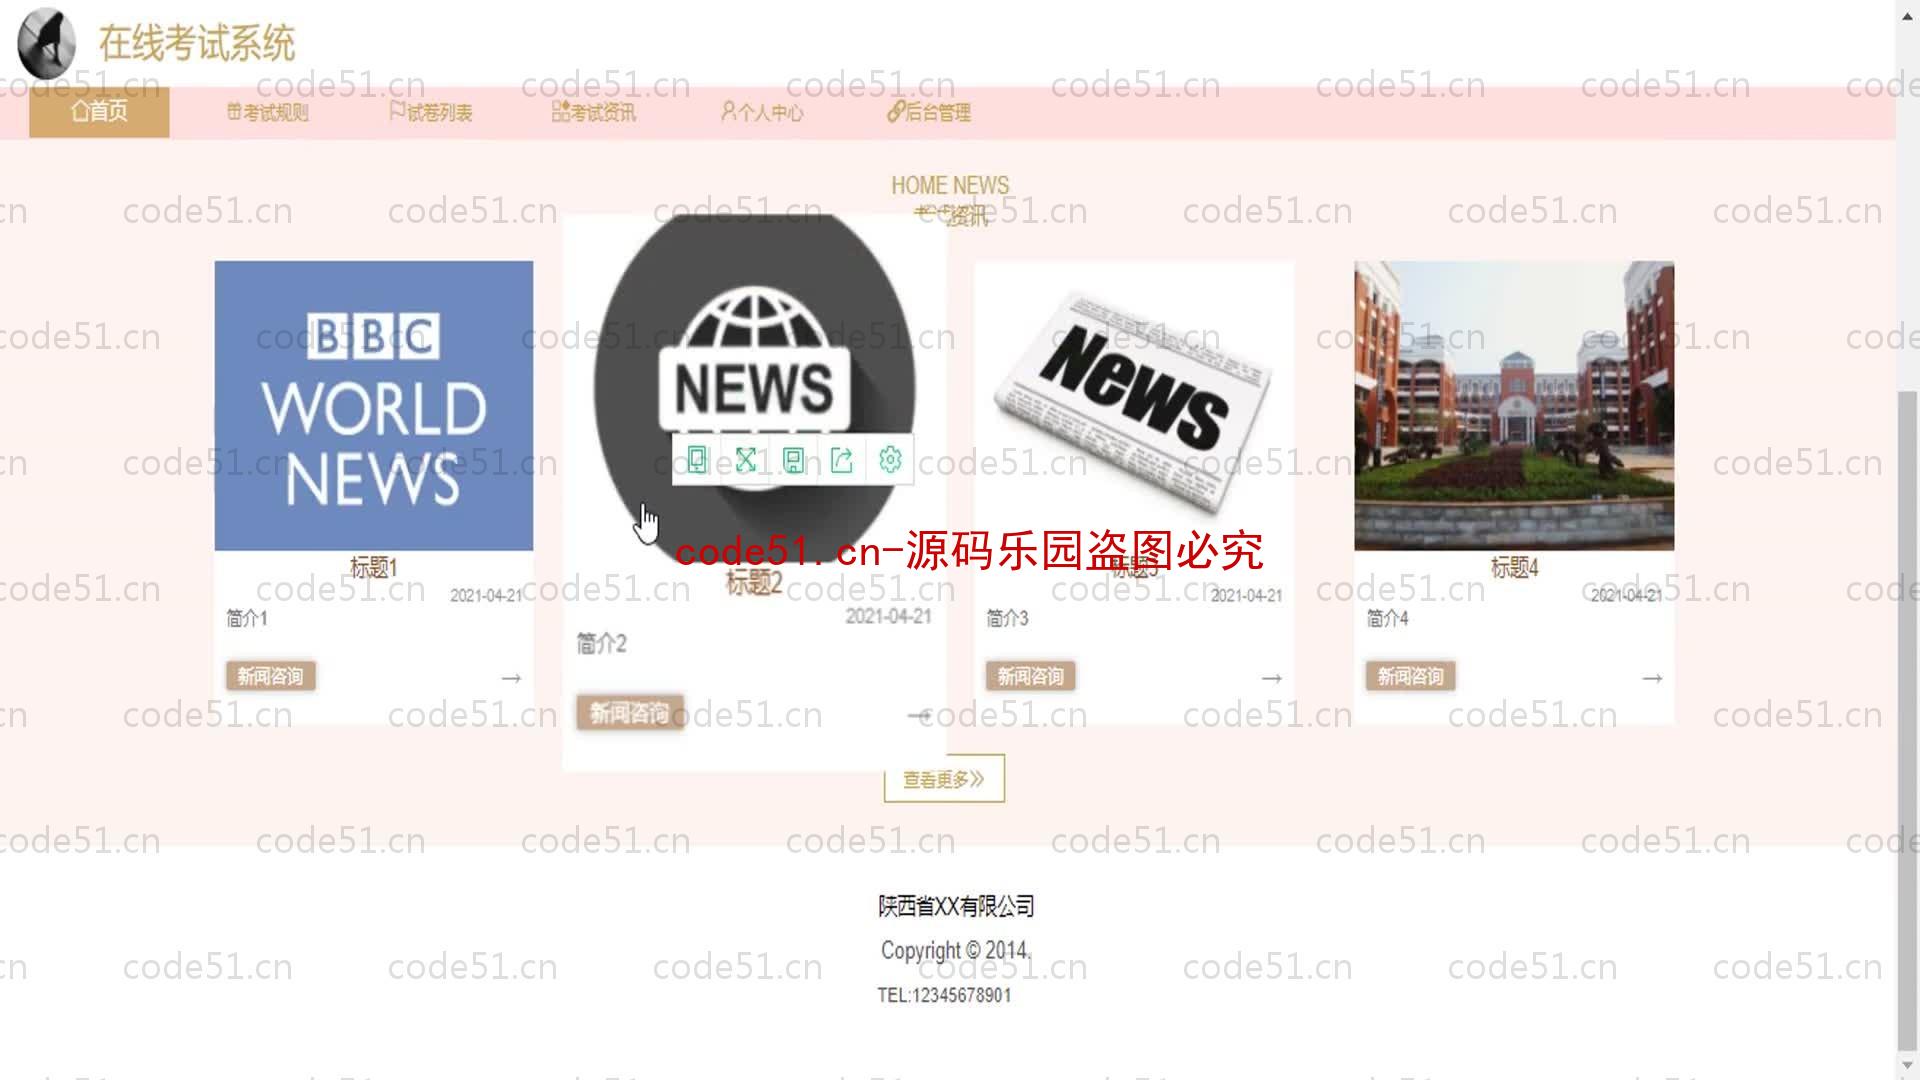The image size is (1920, 1080).
Task: Click the 简介4 description text
Action: pos(1387,619)
